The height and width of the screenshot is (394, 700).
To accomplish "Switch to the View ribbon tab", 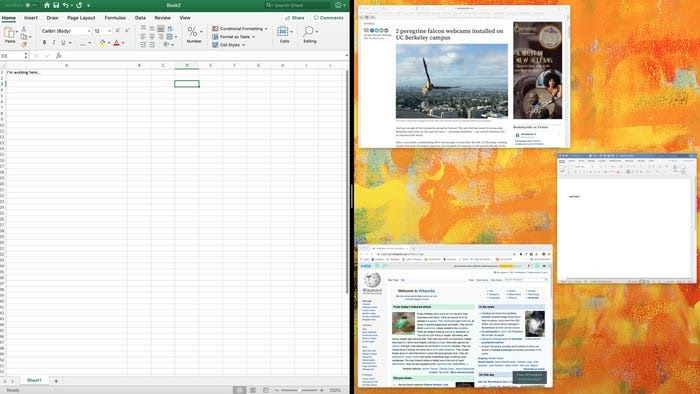I will click(x=185, y=18).
